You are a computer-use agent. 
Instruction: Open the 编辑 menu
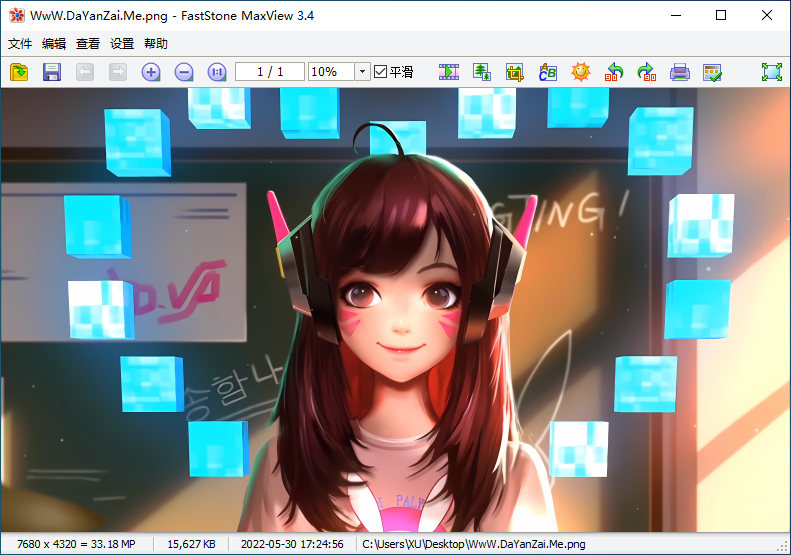[54, 44]
